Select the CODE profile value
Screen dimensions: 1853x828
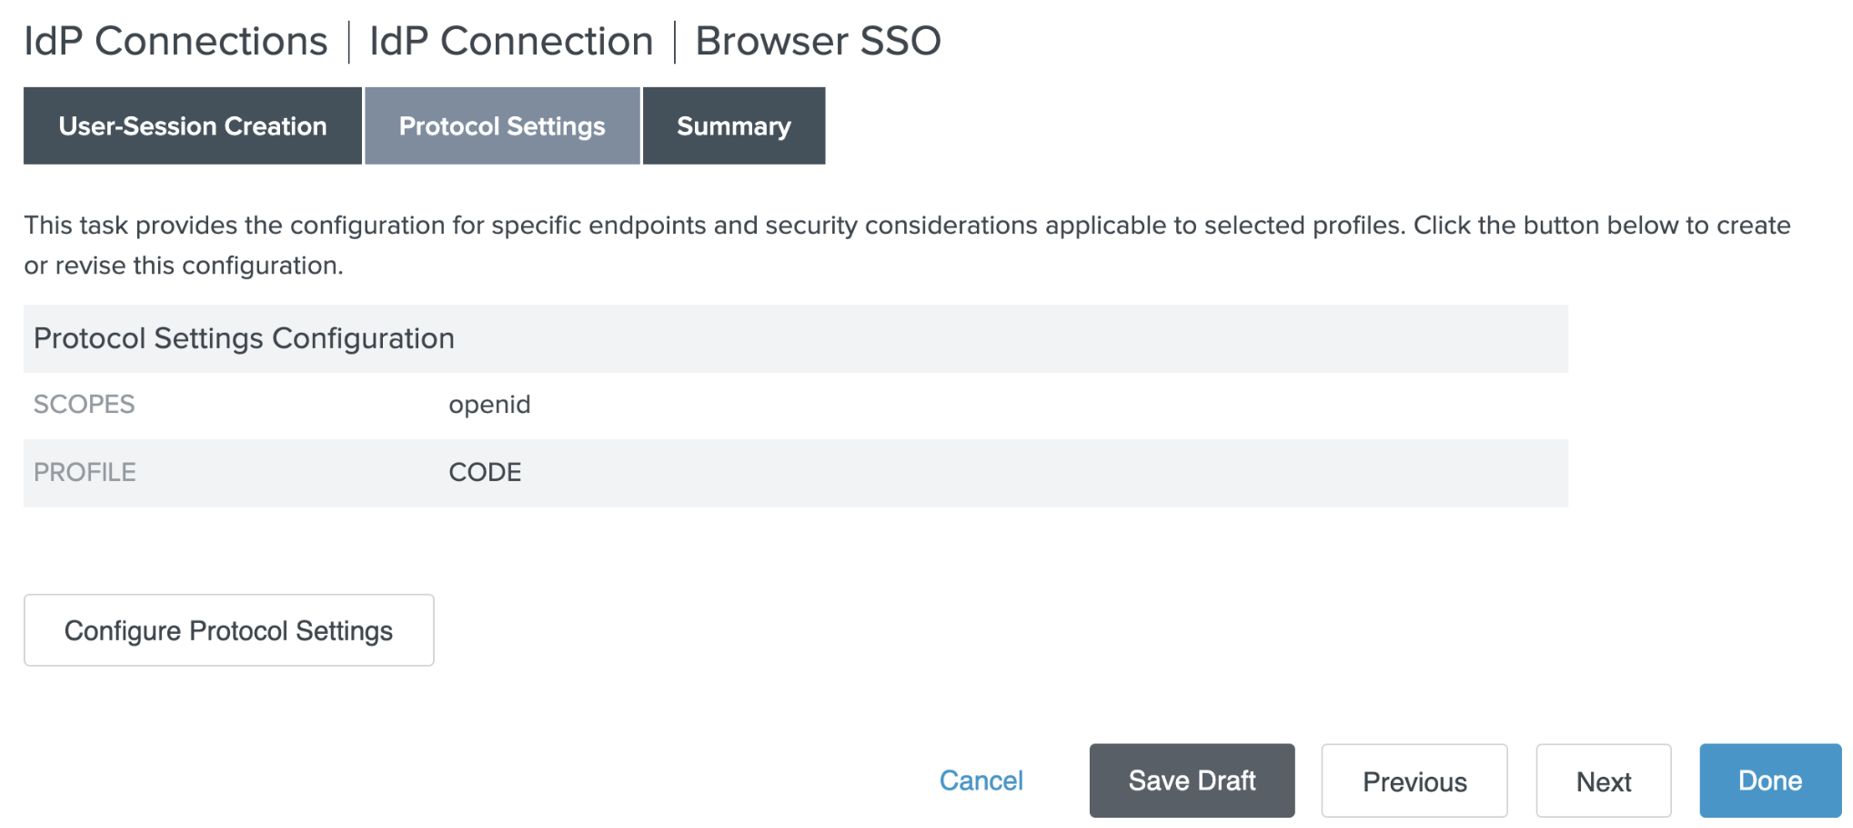click(485, 472)
